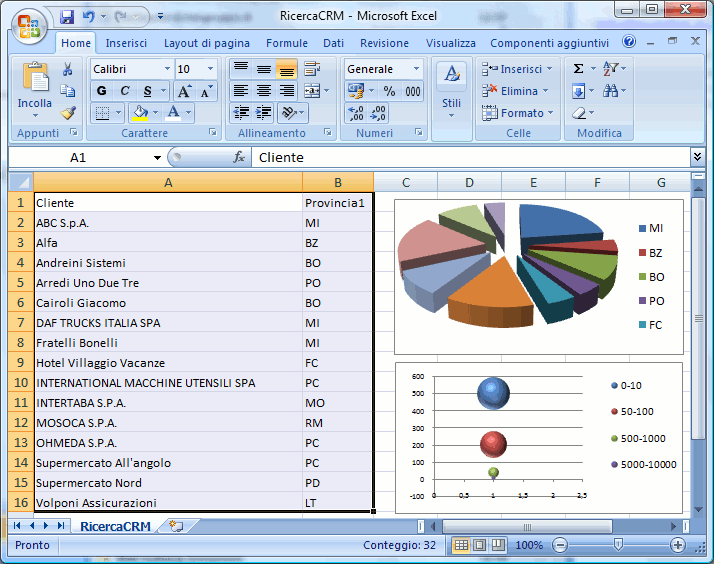
Task: Customize the Quick Access Toolbar dropdown
Action: pyautogui.click(x=160, y=16)
